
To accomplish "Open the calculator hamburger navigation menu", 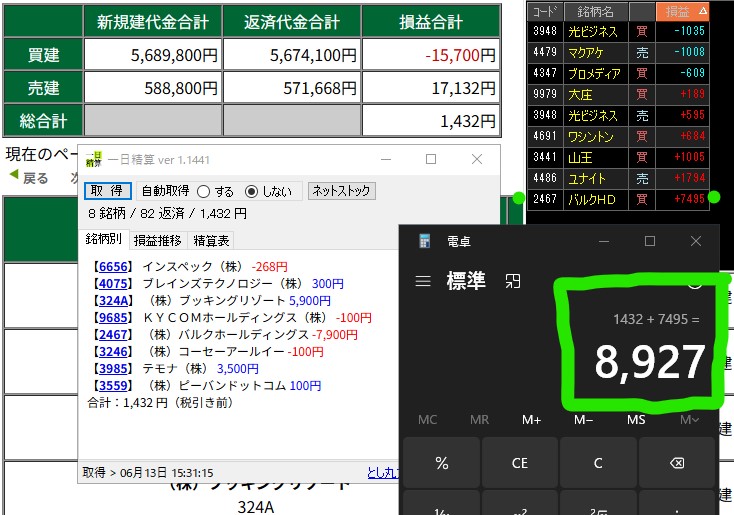I will 423,281.
